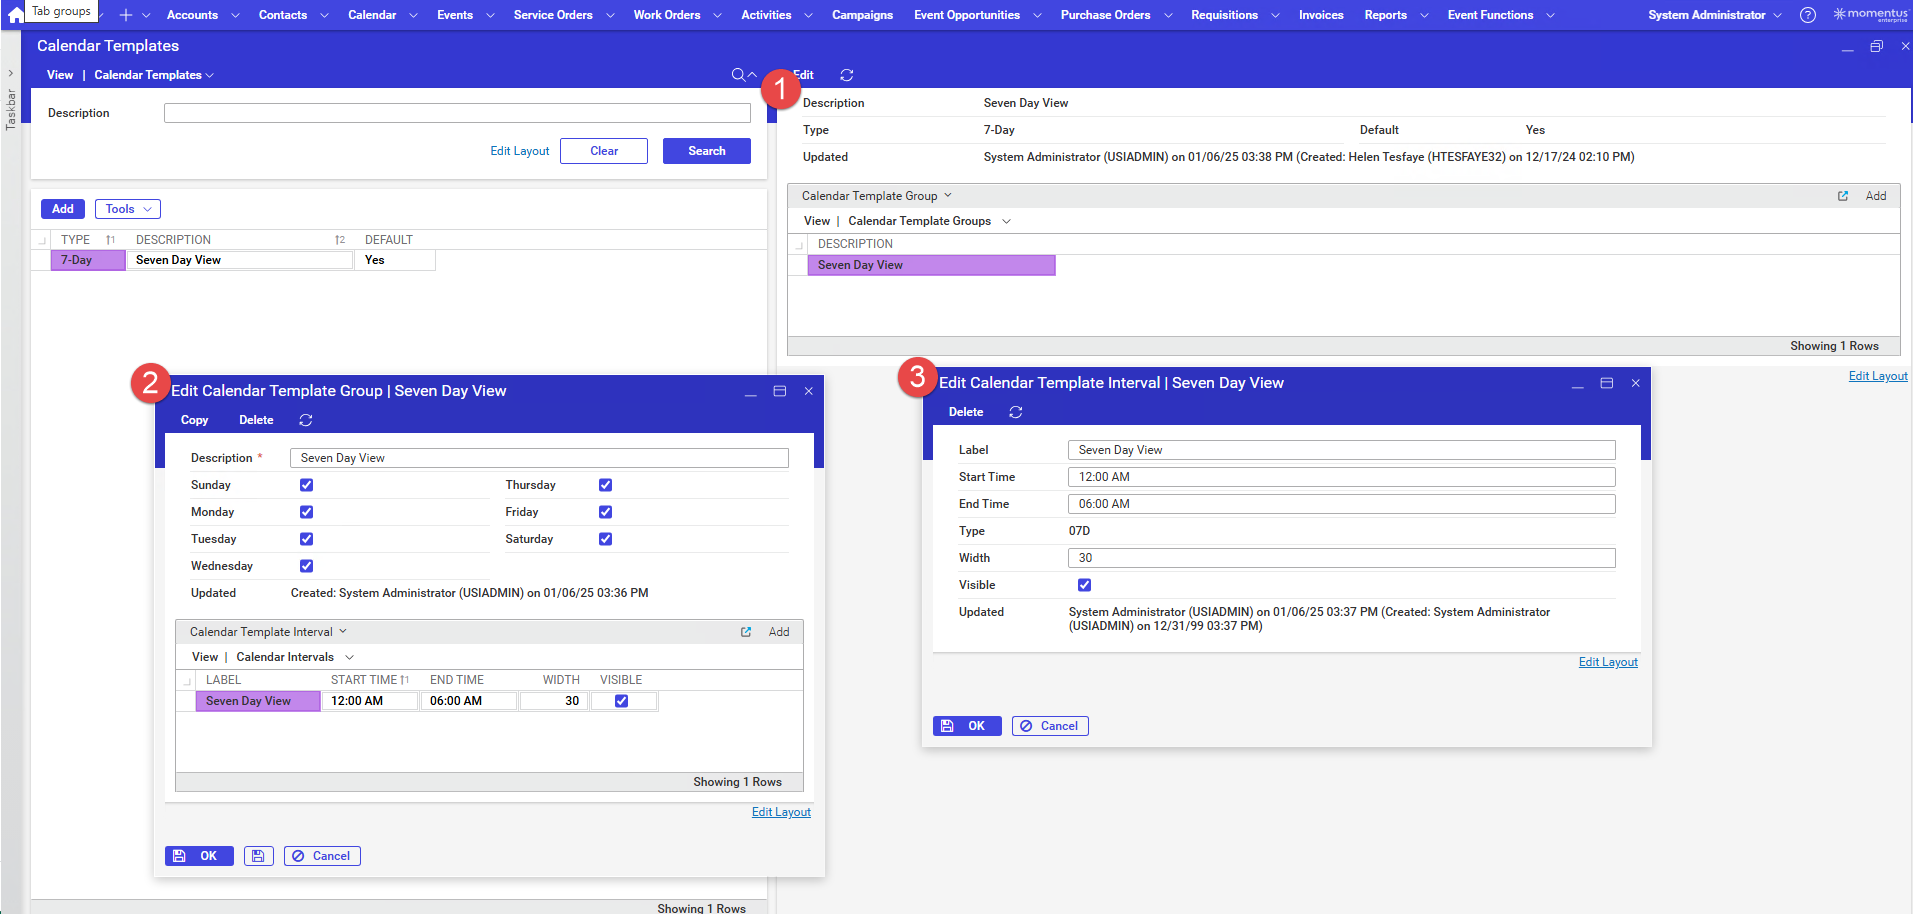Viewport: 1913px width, 914px height.
Task: Sort by the TYPE column sort icon
Action: (110, 240)
